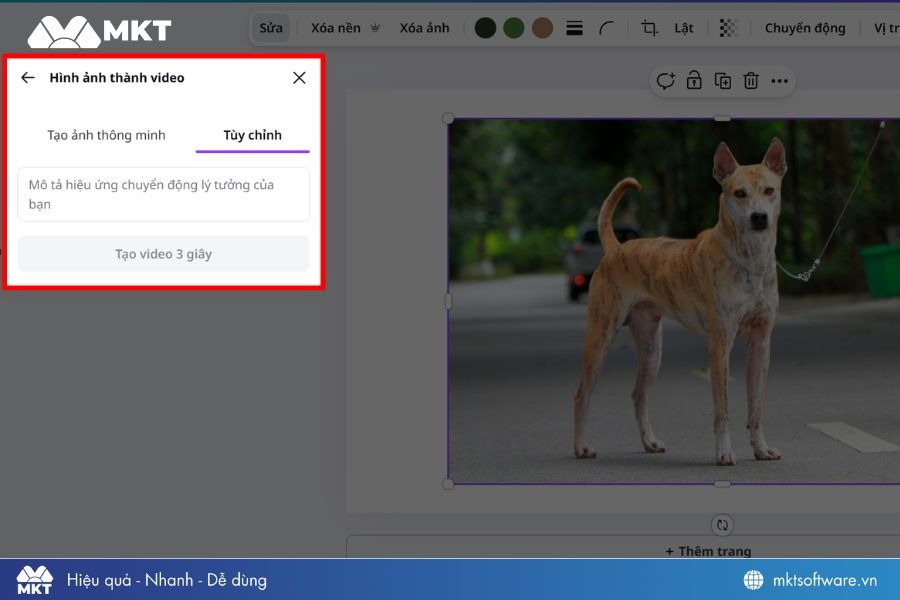Screen dimensions: 900x600
Task: Click Xóa ảnh in the toolbar
Action: point(424,28)
